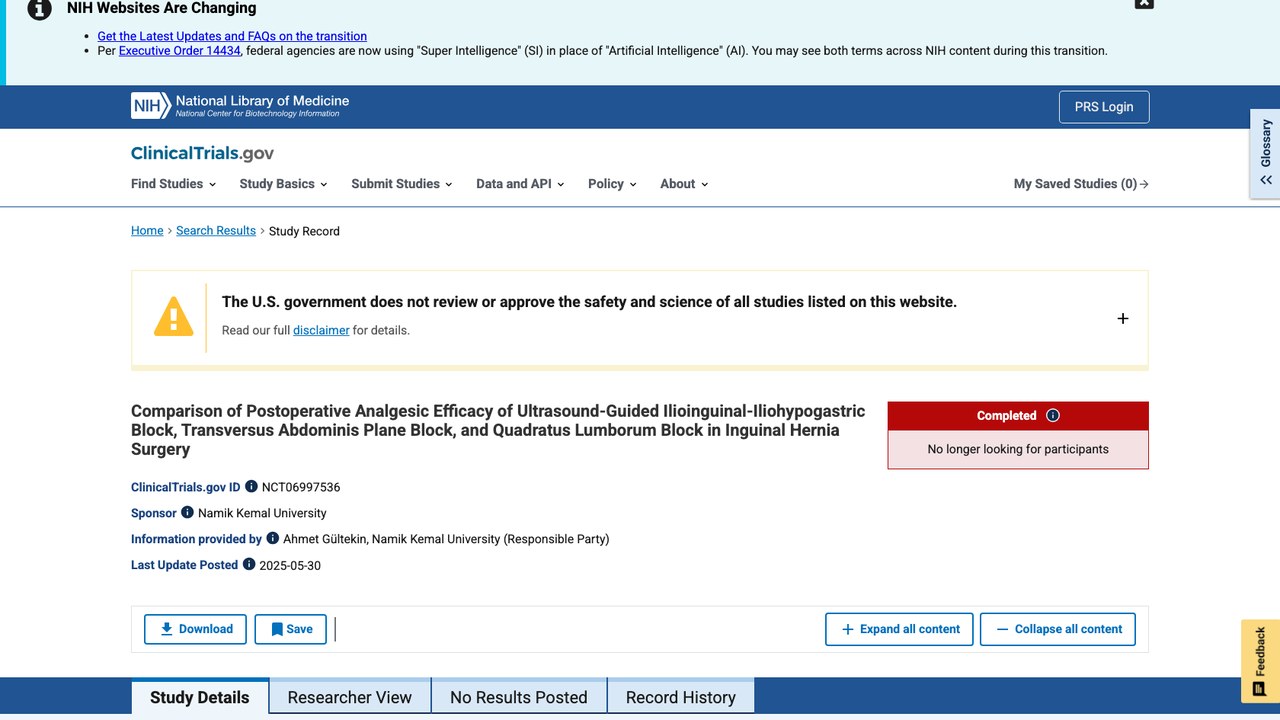Click info icon in Completed status banner

(1053, 416)
